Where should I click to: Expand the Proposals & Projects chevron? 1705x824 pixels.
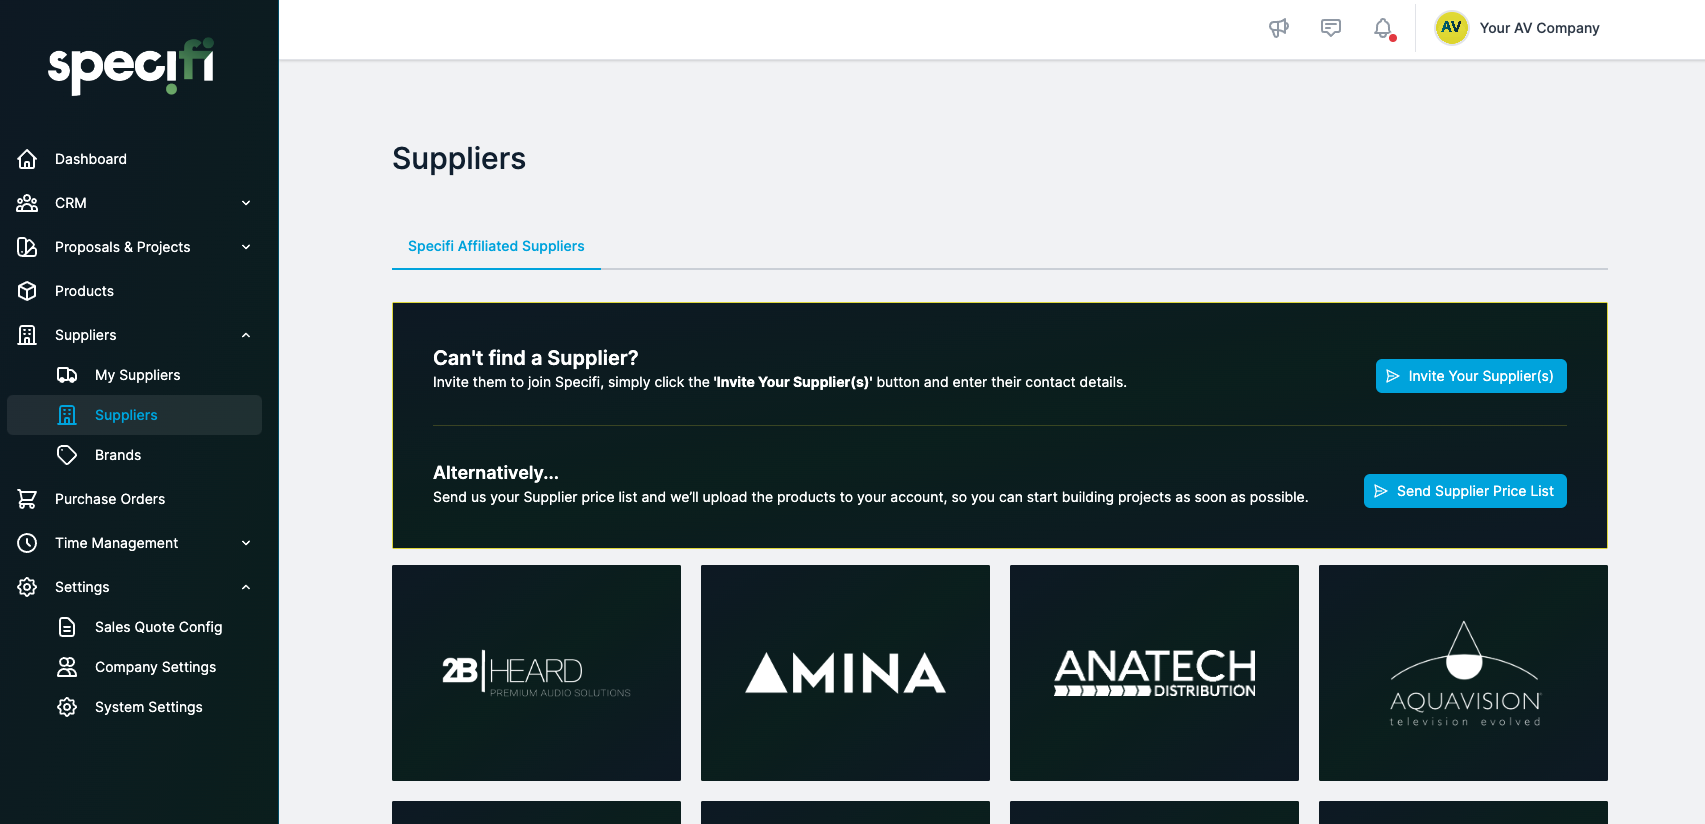coord(246,247)
